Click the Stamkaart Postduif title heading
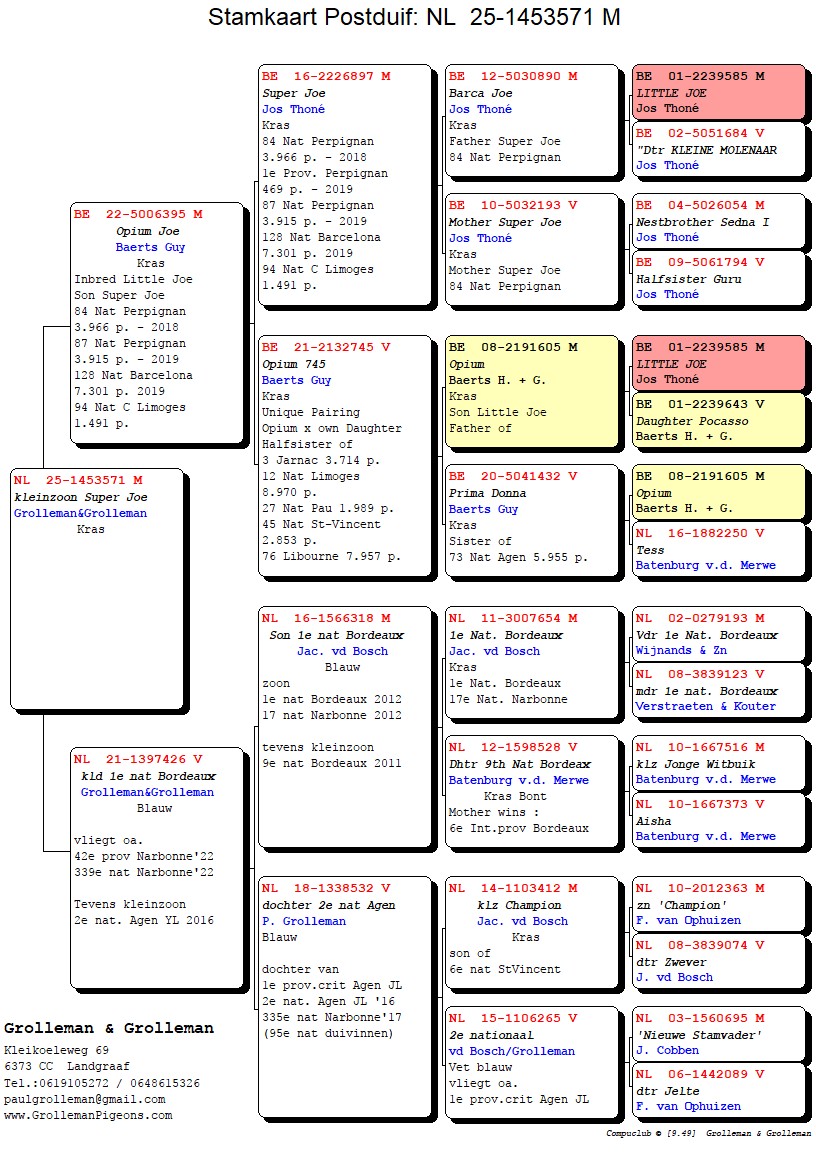Viewport: 816px width, 1172px height. click(x=413, y=18)
